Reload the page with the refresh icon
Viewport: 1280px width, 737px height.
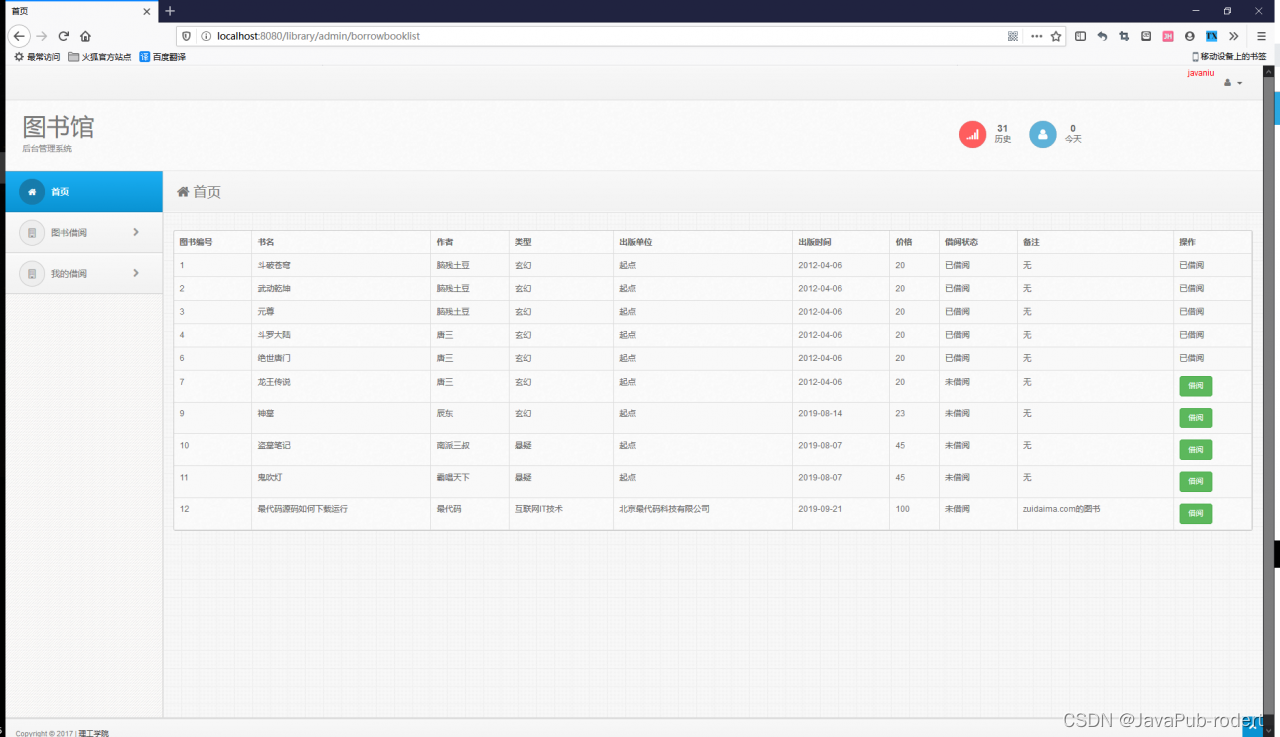click(64, 36)
